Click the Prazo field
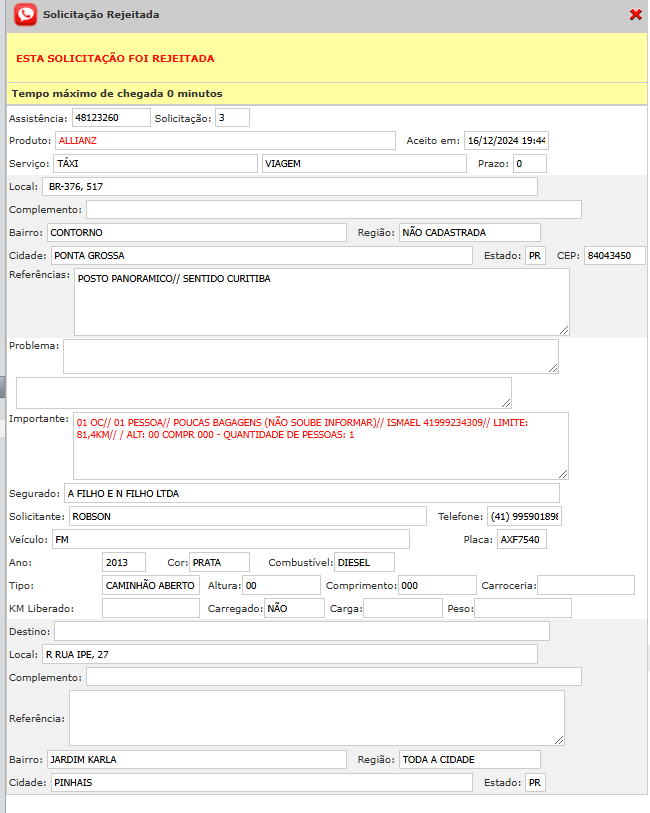 click(x=530, y=163)
